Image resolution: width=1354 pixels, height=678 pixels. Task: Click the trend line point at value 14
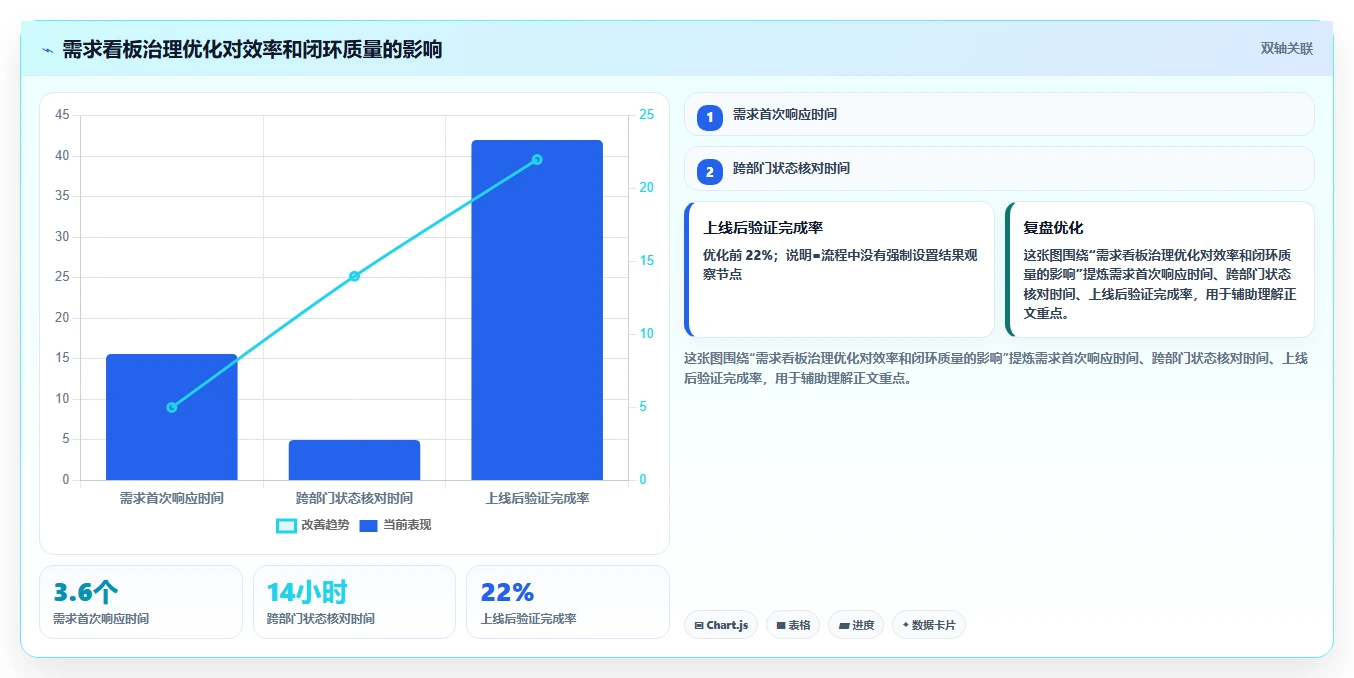coord(354,276)
